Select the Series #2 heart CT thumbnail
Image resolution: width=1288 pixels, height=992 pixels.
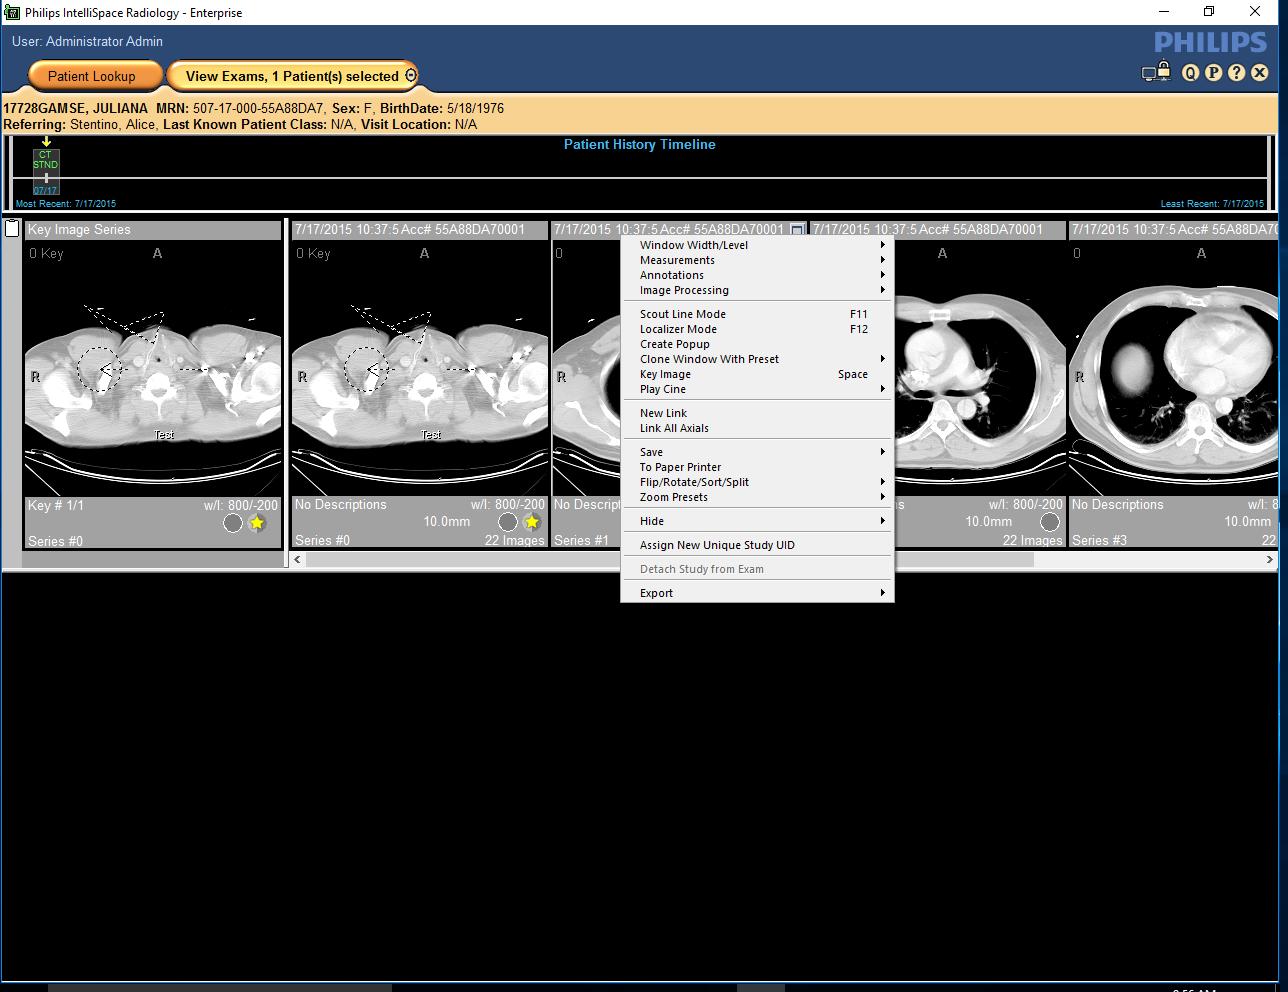[x=980, y=369]
